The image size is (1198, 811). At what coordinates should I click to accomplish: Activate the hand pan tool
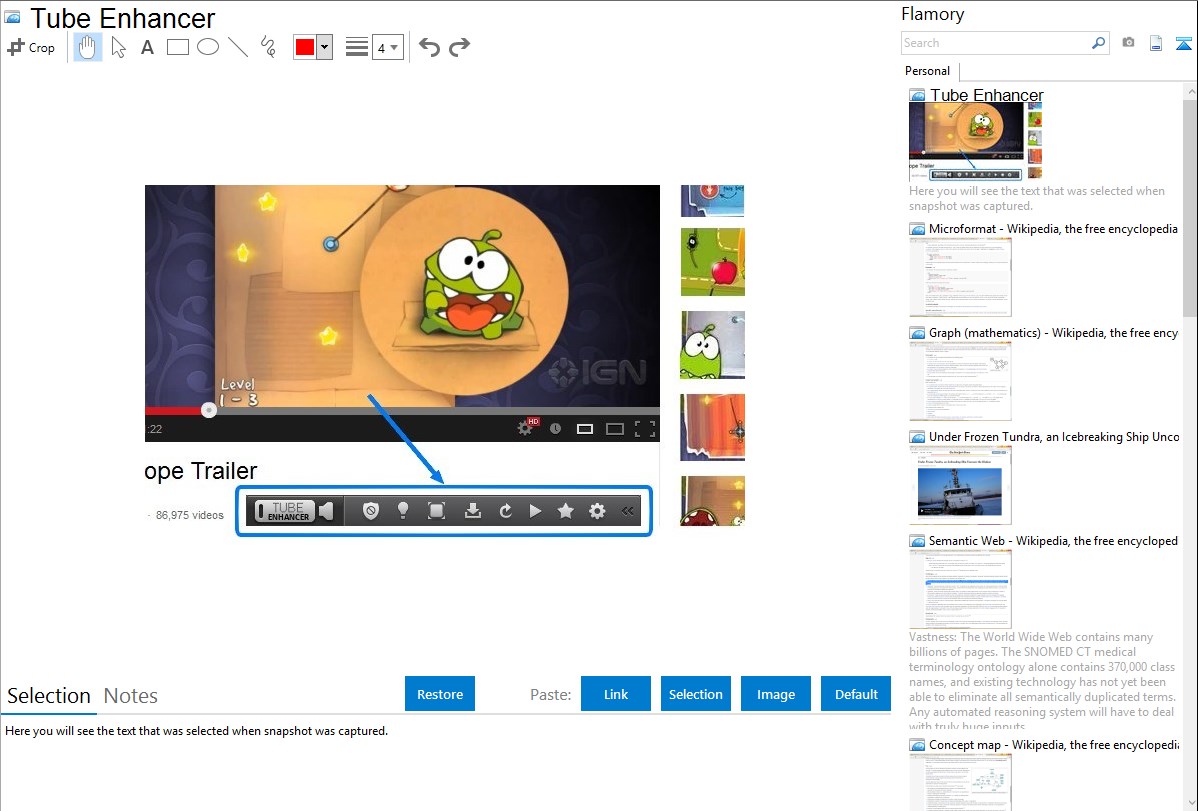[x=88, y=47]
